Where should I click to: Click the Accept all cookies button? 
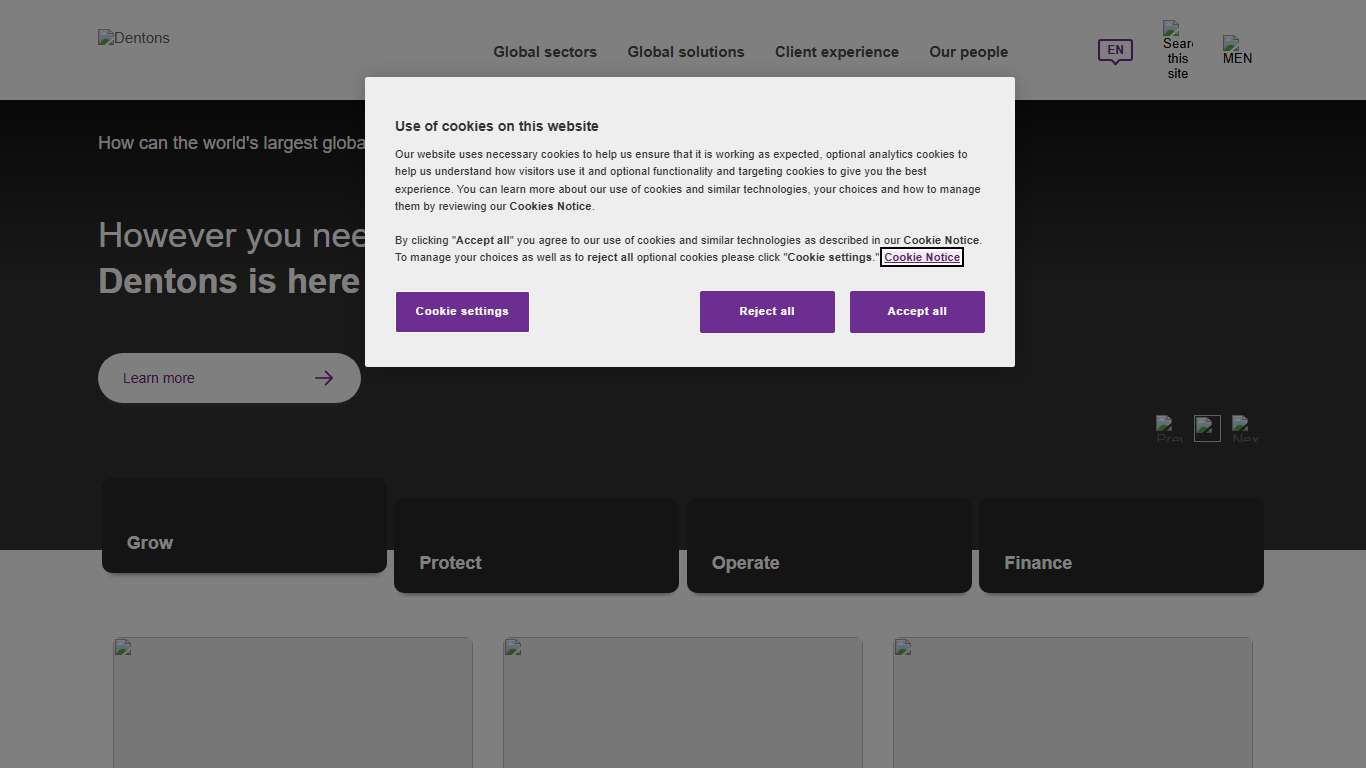(916, 311)
